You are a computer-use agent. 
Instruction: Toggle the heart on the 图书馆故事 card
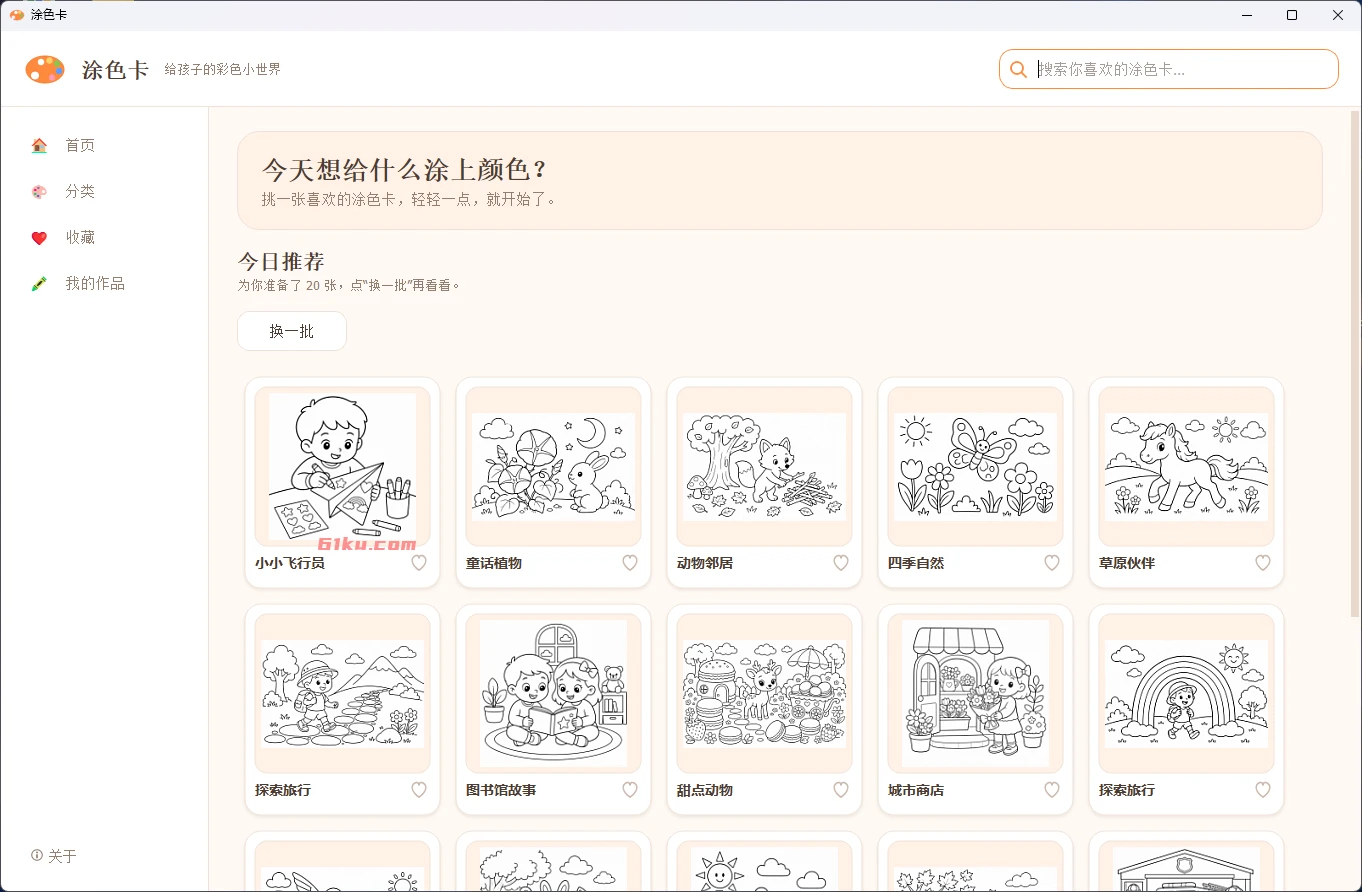[x=630, y=790]
